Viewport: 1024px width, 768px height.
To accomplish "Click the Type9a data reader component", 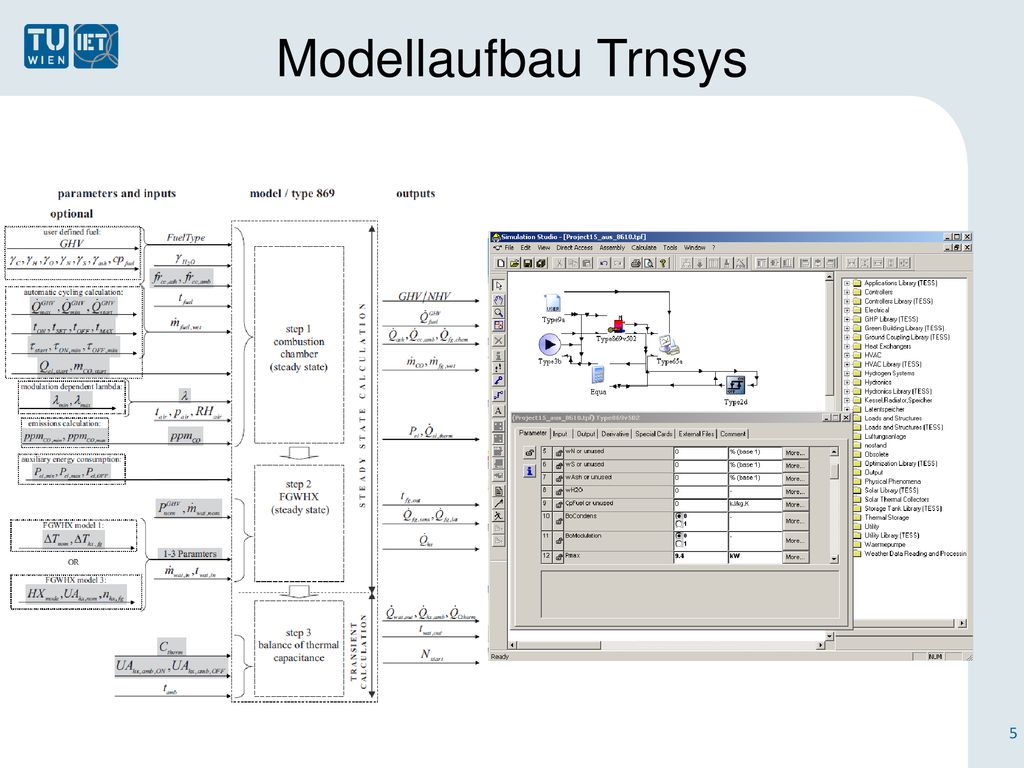I will [x=552, y=304].
